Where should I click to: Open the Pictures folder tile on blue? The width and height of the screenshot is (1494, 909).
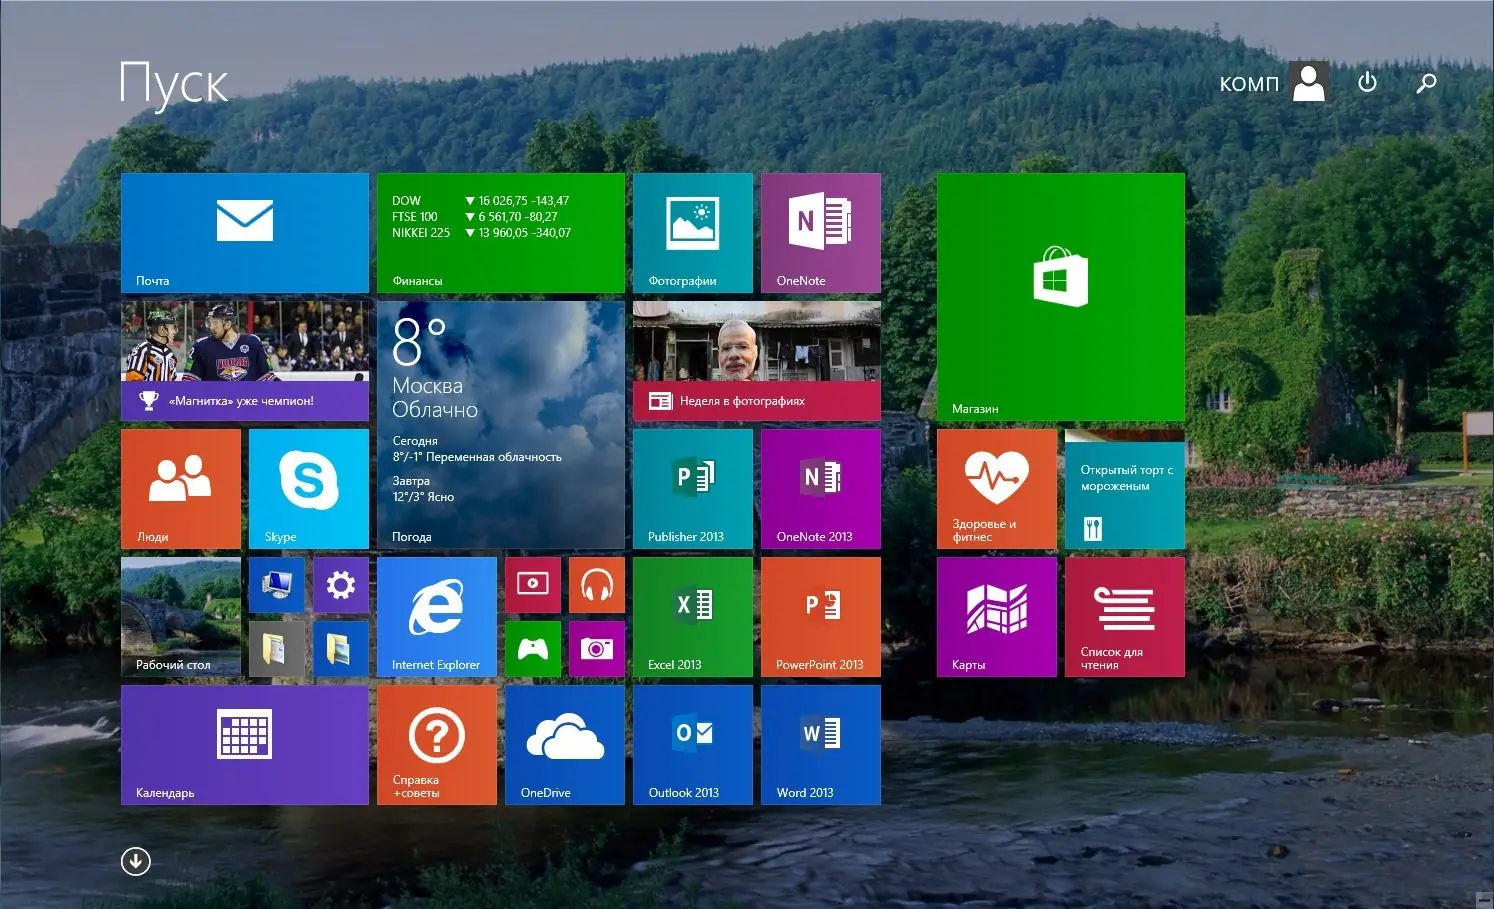(x=341, y=649)
